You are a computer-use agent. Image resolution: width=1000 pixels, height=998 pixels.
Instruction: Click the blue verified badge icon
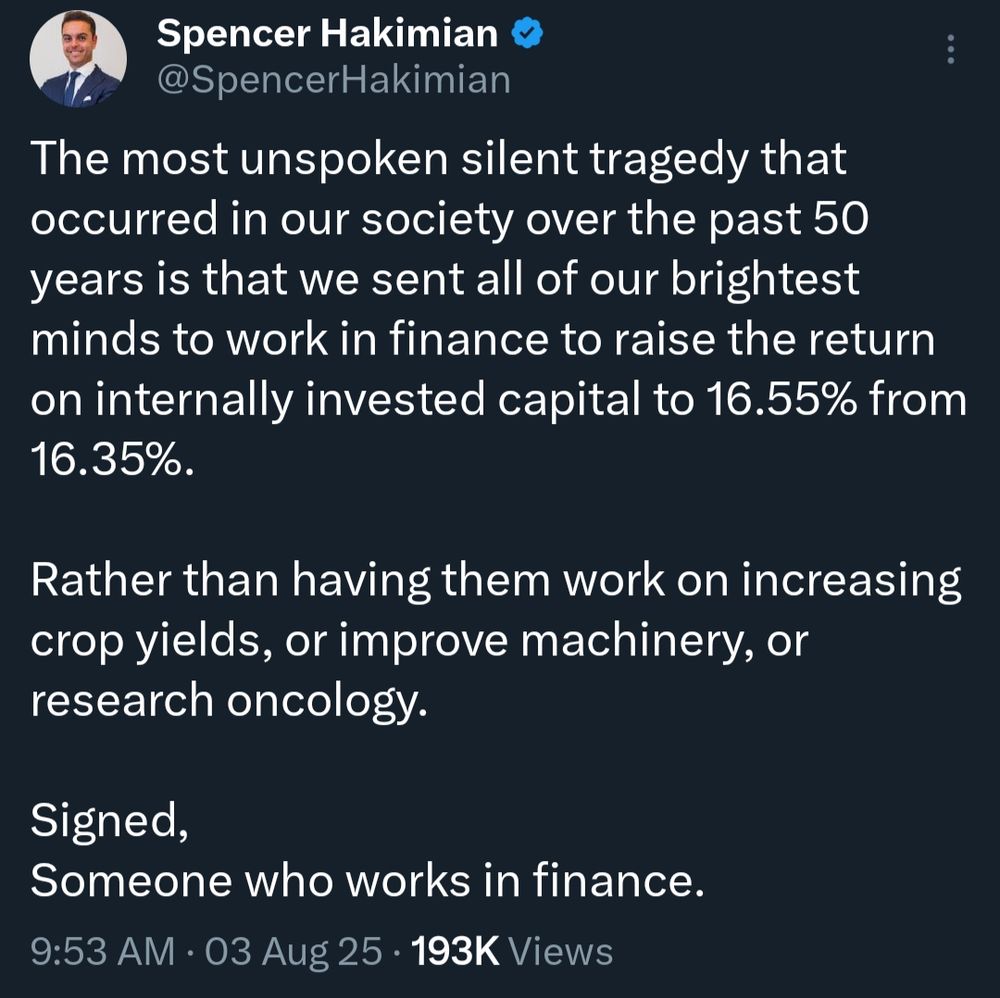click(527, 33)
